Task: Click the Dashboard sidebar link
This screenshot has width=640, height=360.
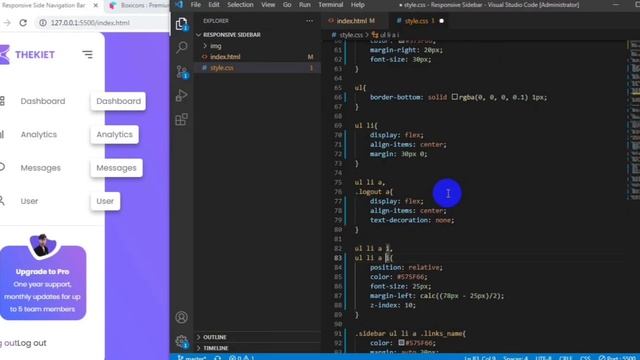Action: (x=43, y=101)
